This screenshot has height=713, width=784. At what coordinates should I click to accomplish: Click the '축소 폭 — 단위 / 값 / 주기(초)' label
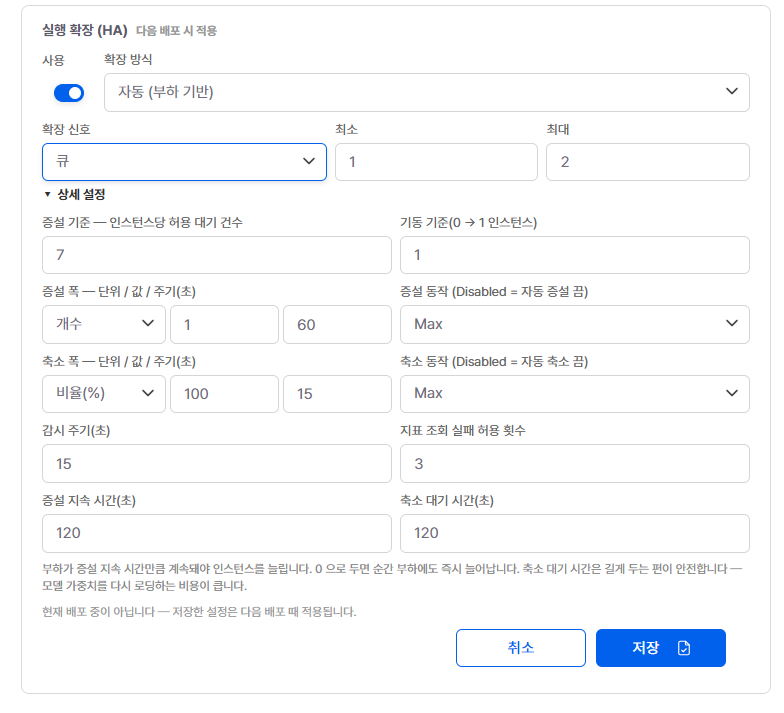119,362
